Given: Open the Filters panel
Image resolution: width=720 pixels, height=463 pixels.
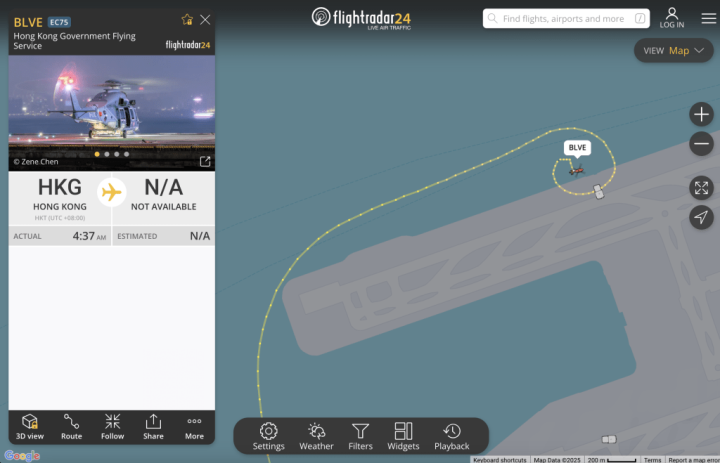Looking at the screenshot, I should [360, 436].
